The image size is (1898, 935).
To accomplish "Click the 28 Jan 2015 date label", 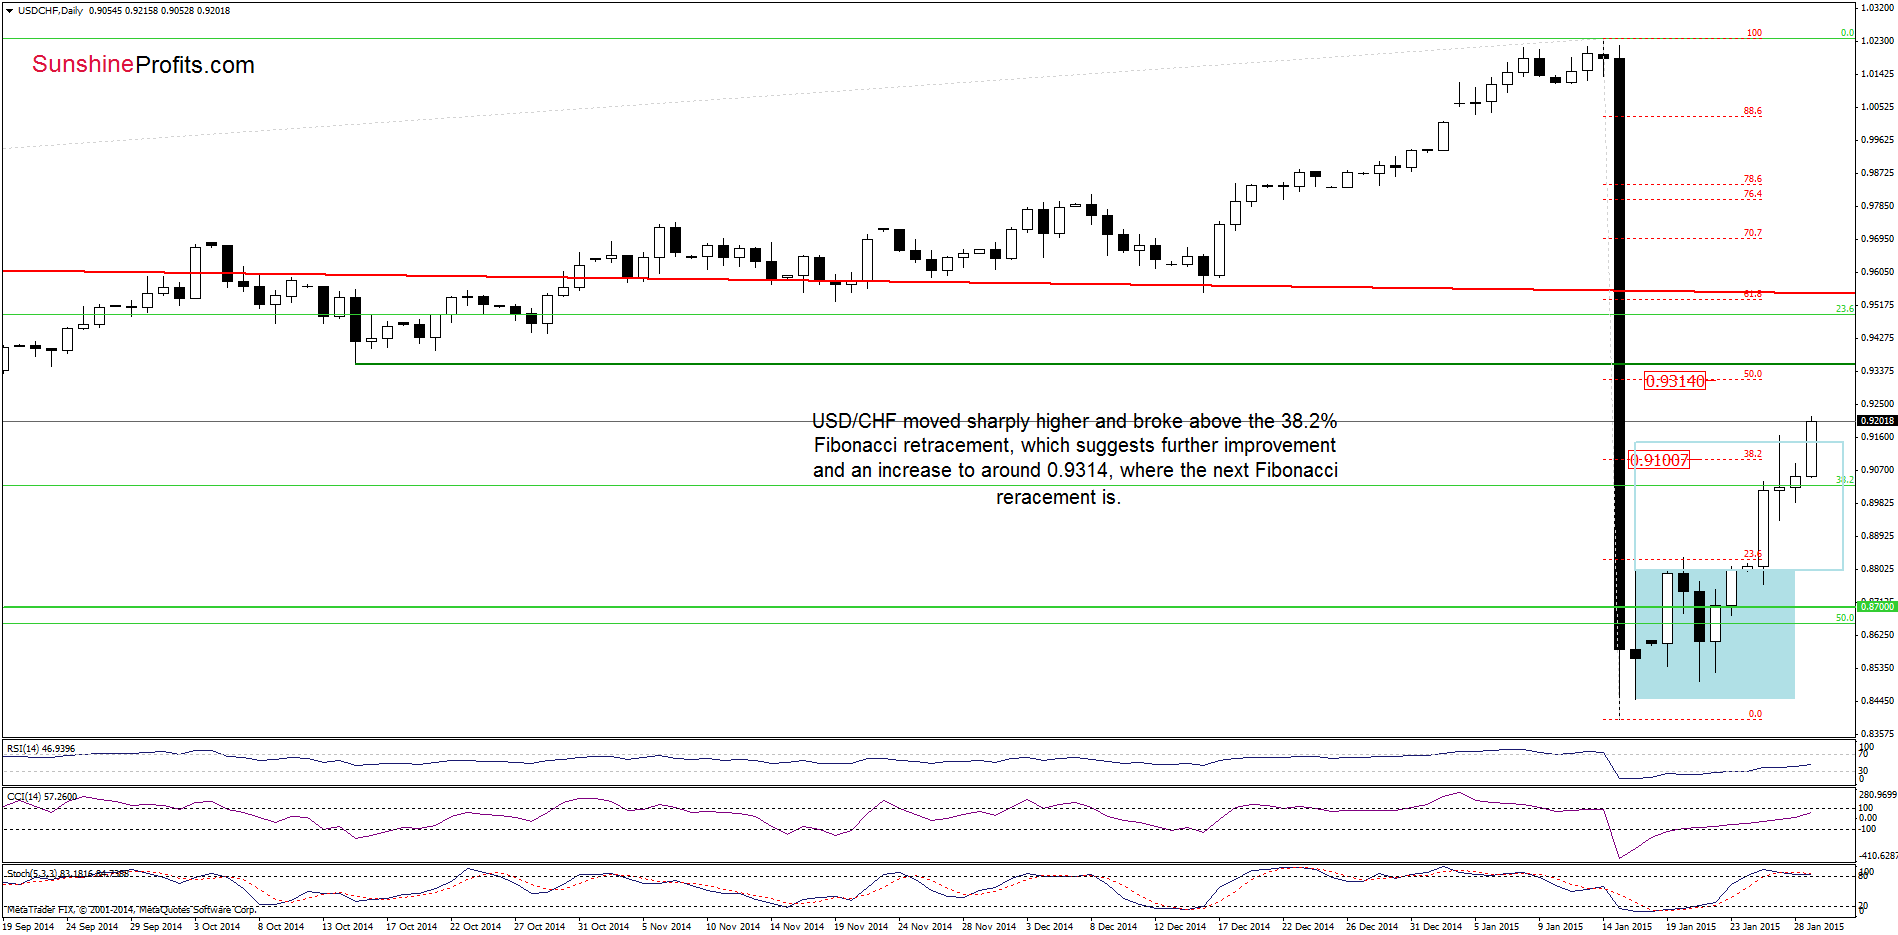I will (1818, 926).
